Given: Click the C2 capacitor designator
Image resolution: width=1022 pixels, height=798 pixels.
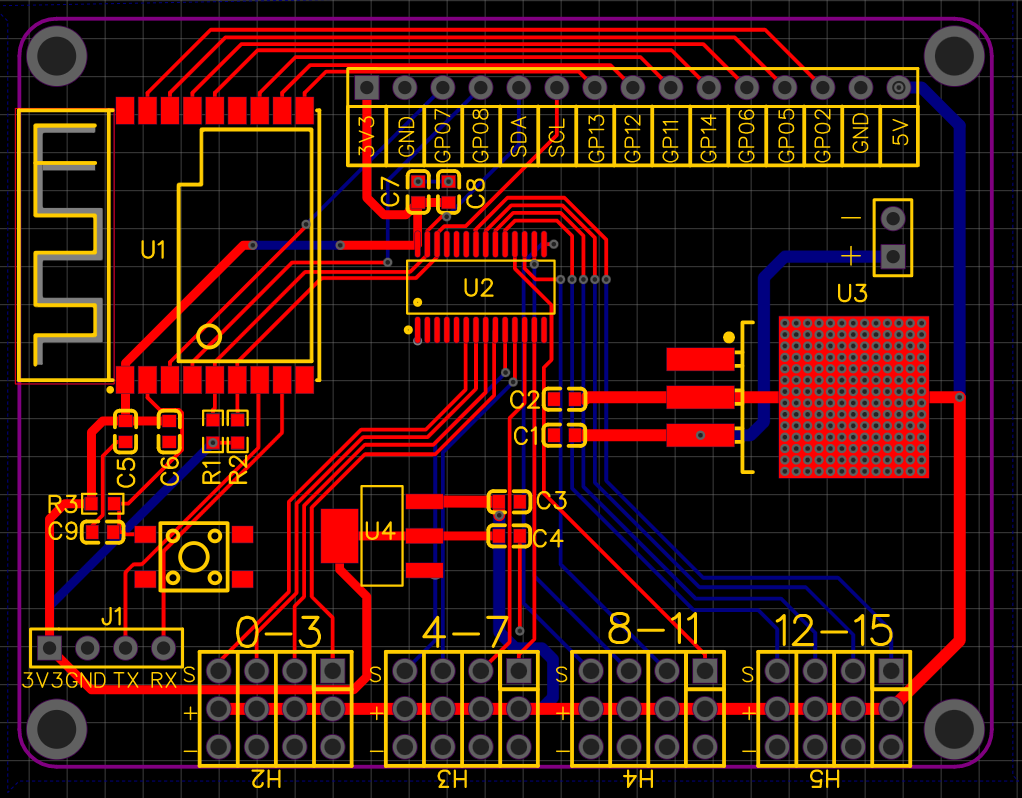Looking at the screenshot, I should (x=524, y=400).
